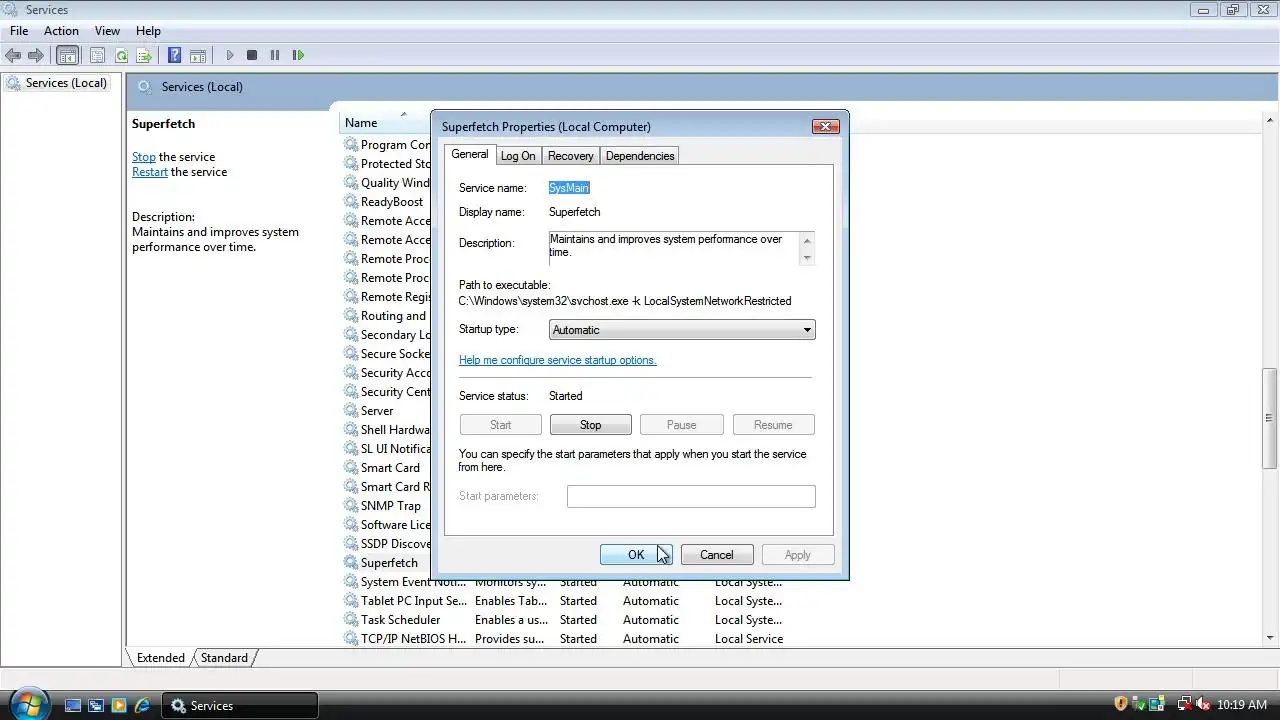The height and width of the screenshot is (720, 1280).
Task: Open the Help menu
Action: [148, 31]
